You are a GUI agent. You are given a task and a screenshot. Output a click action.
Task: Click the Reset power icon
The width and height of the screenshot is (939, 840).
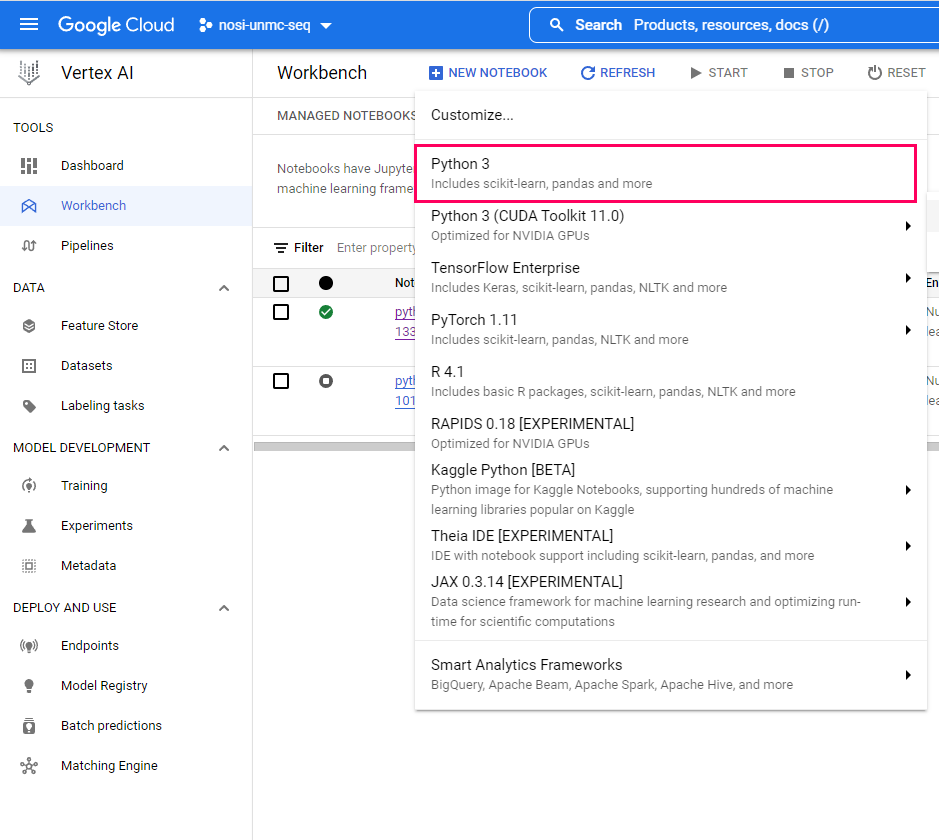click(875, 72)
